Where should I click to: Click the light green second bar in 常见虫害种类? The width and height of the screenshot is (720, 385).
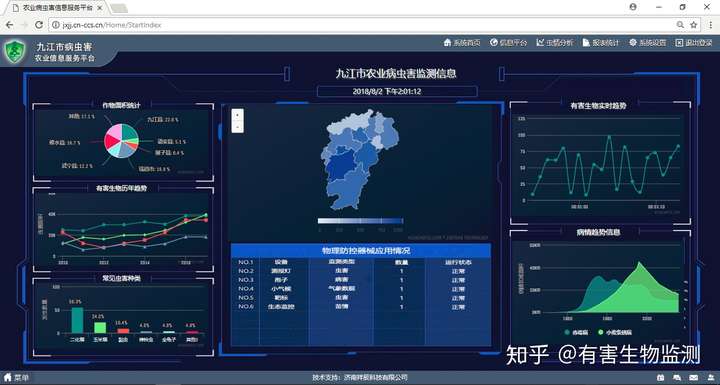[100, 328]
